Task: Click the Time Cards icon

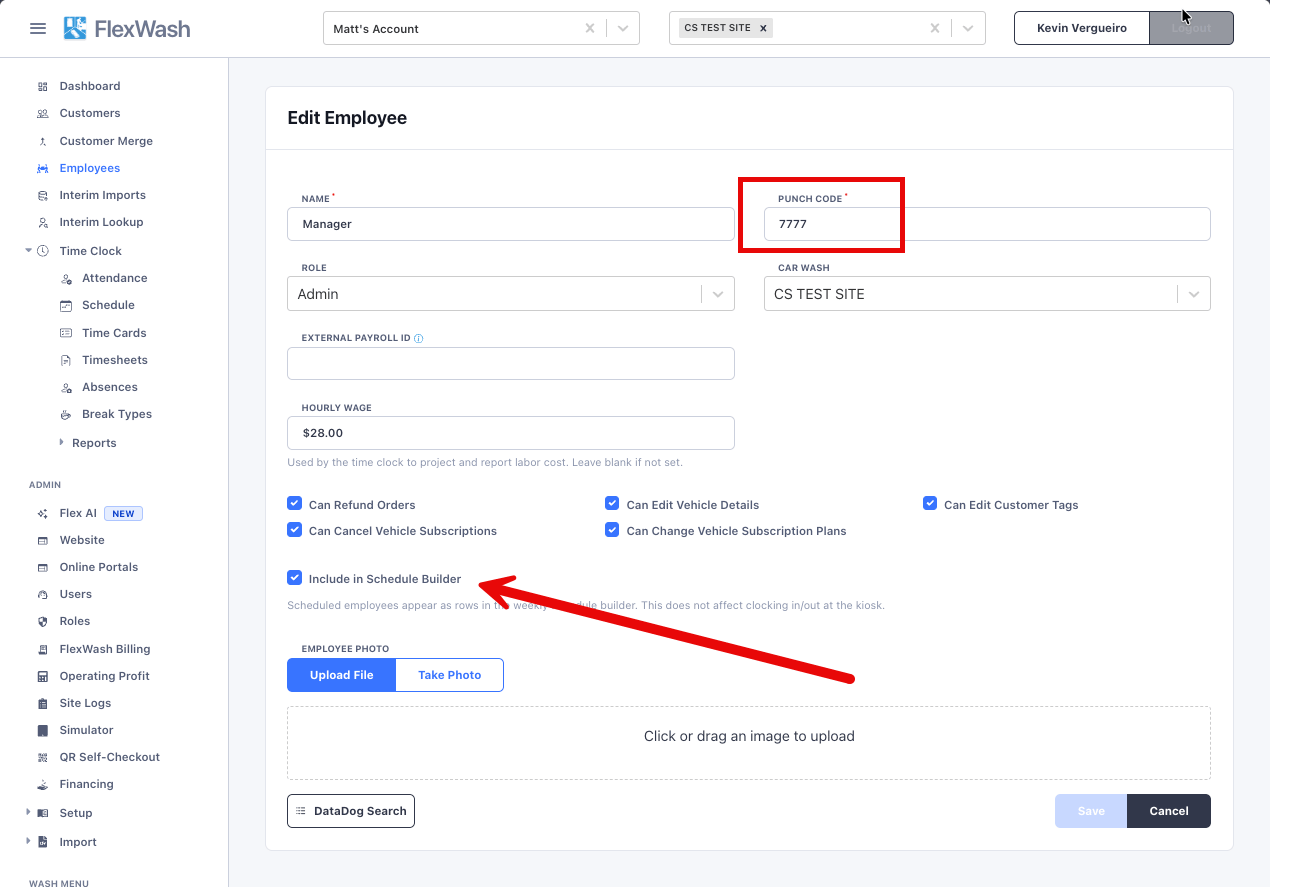Action: [x=66, y=333]
